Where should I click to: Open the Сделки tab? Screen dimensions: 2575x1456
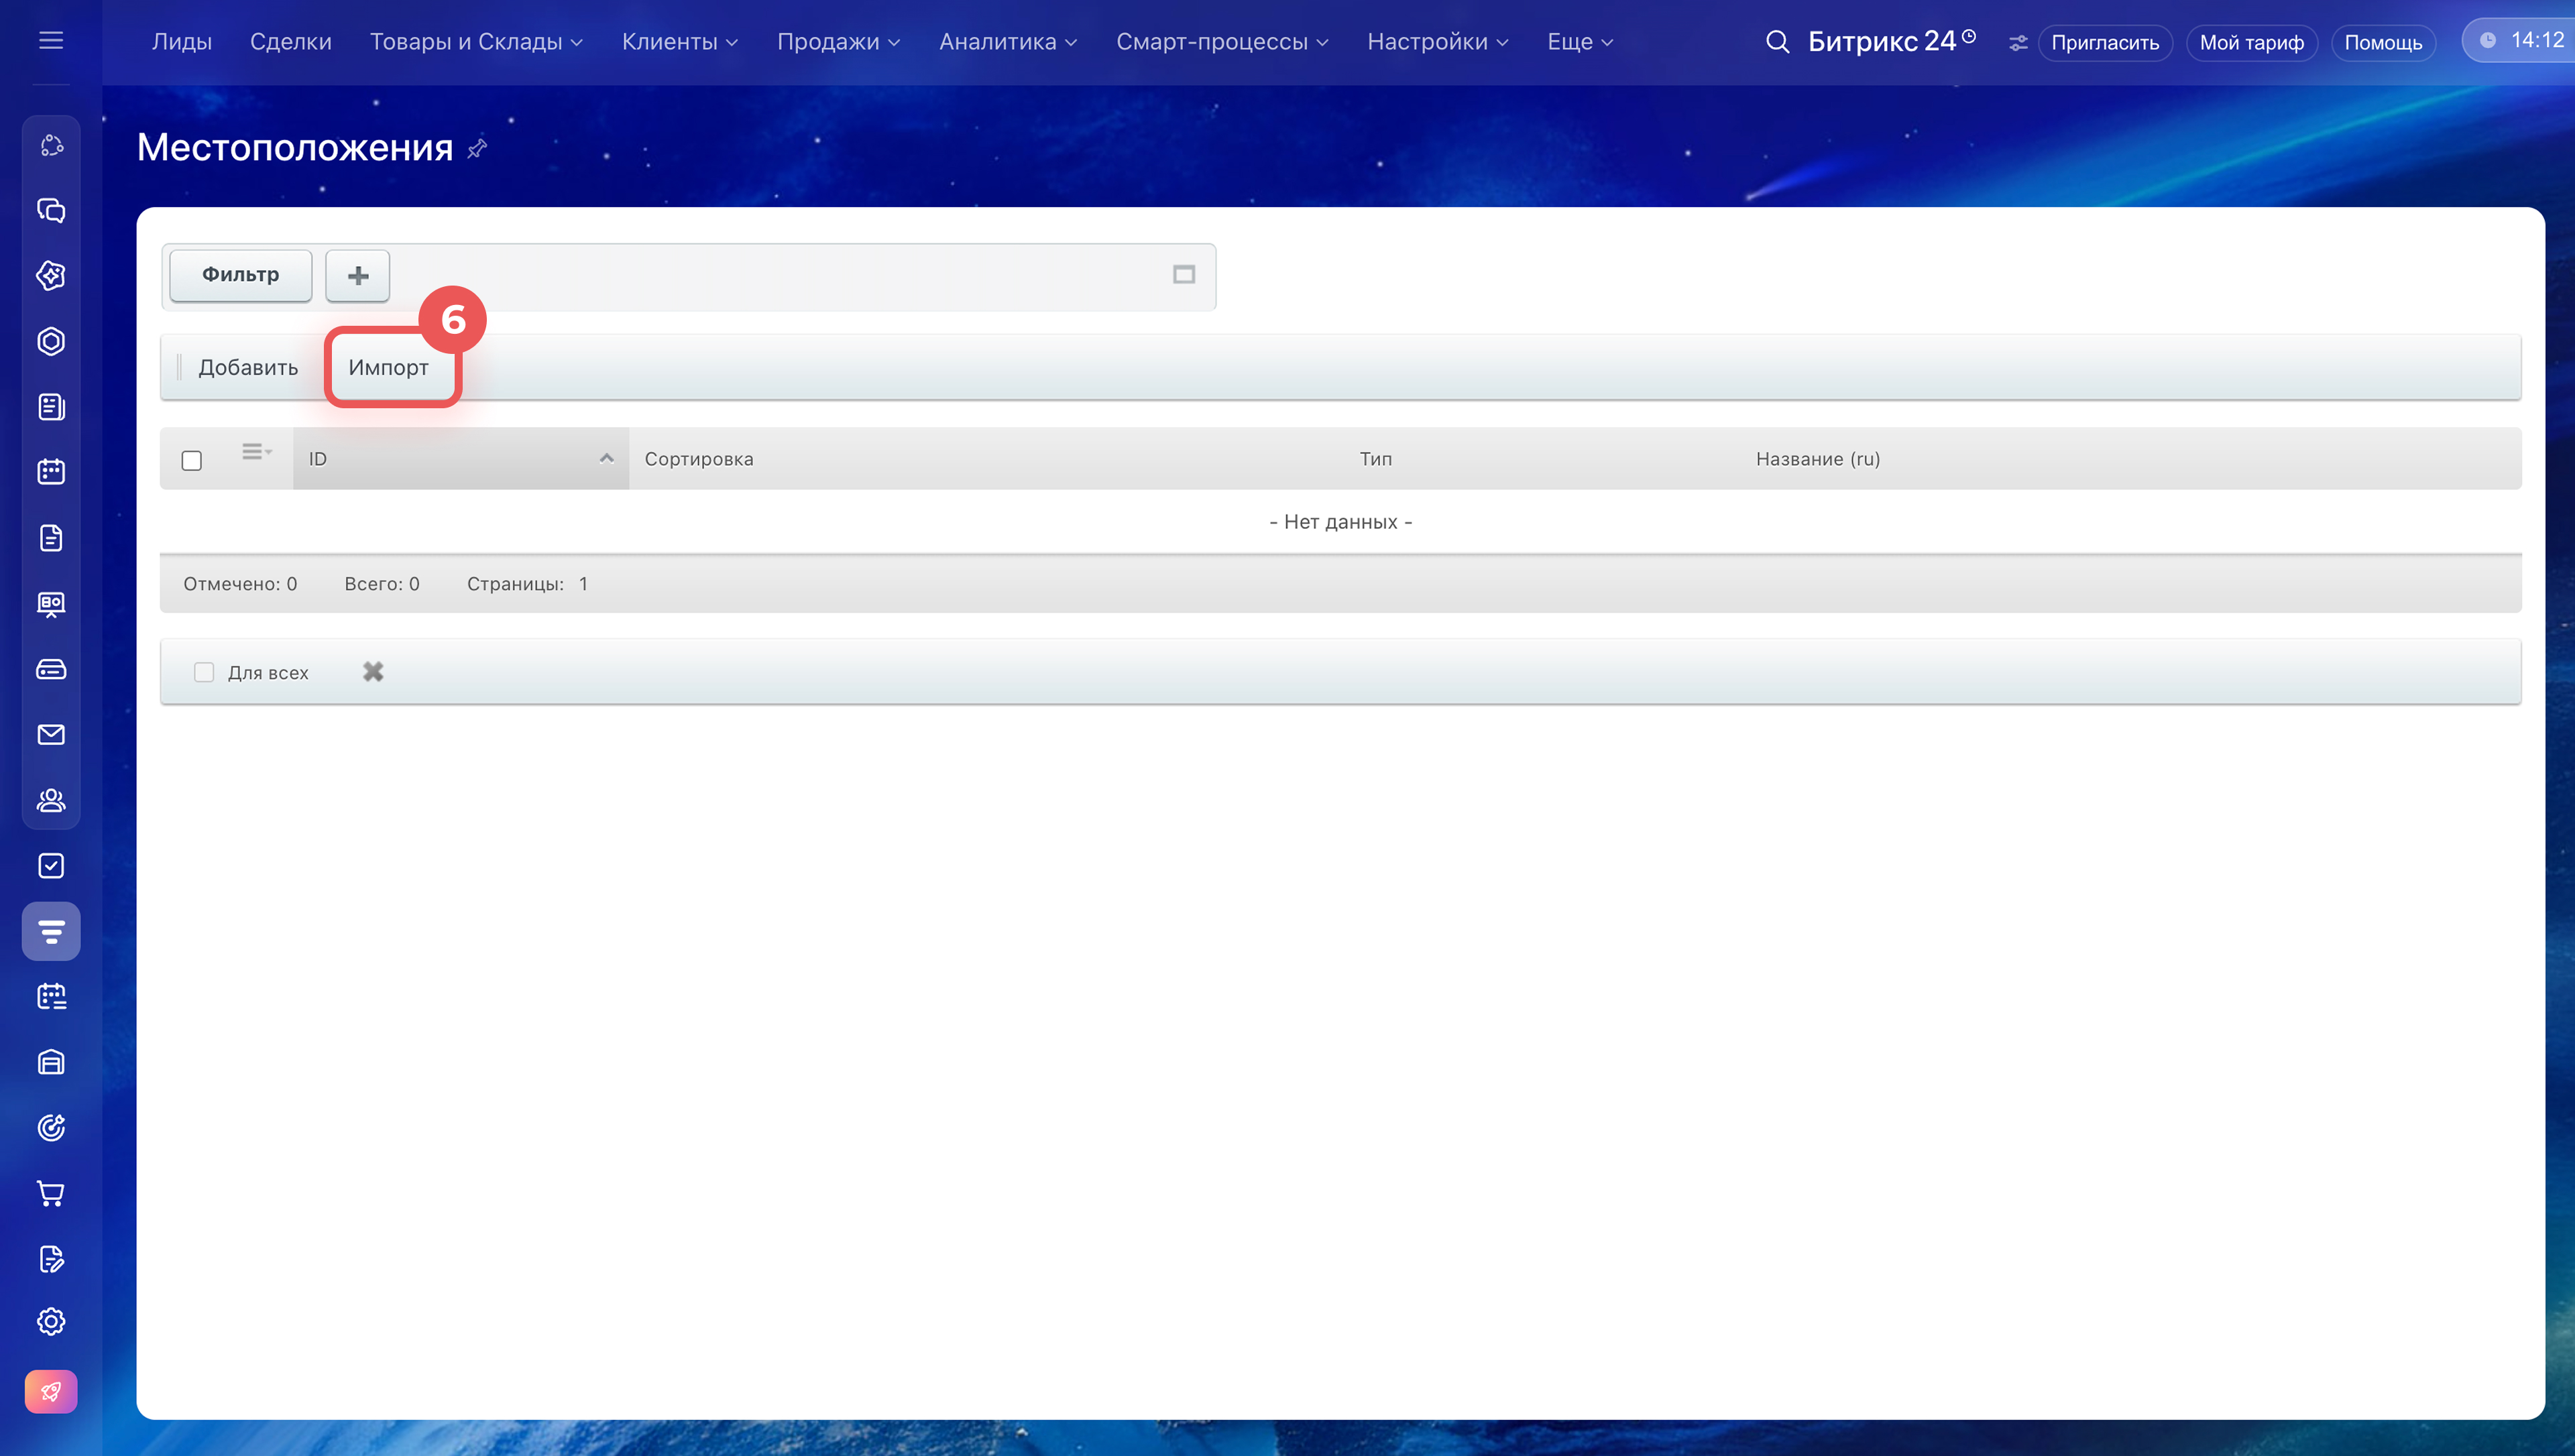(x=291, y=42)
